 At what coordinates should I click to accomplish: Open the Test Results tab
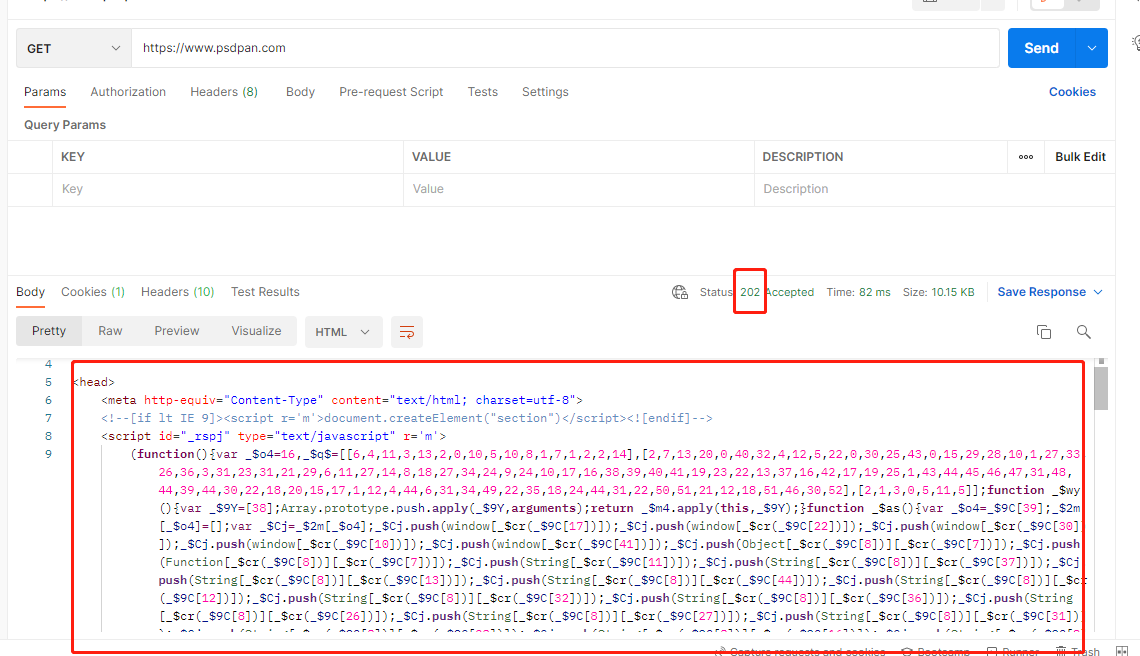pyautogui.click(x=265, y=292)
